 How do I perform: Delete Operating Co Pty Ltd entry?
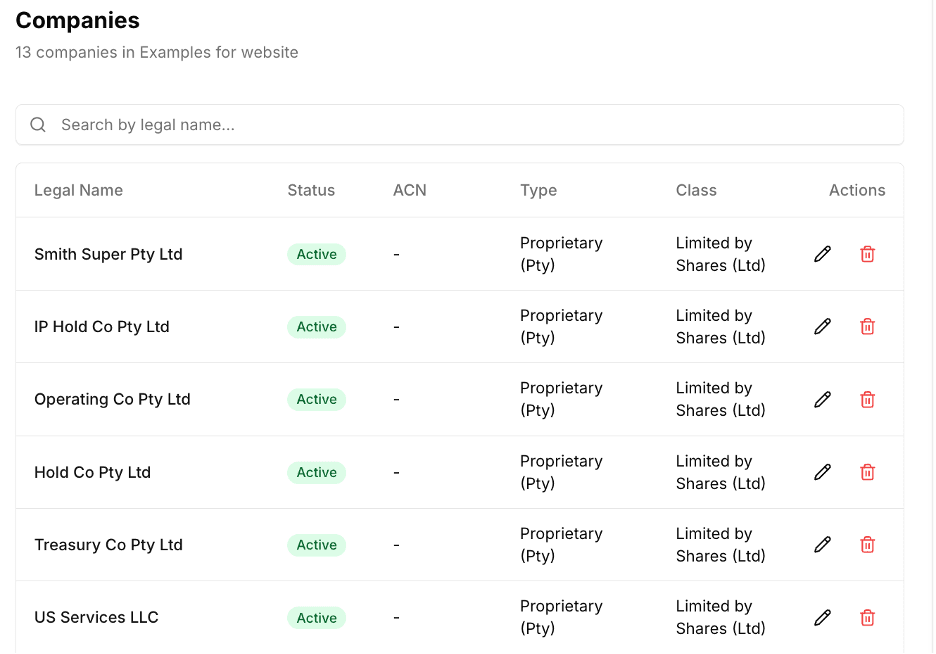[x=866, y=399]
